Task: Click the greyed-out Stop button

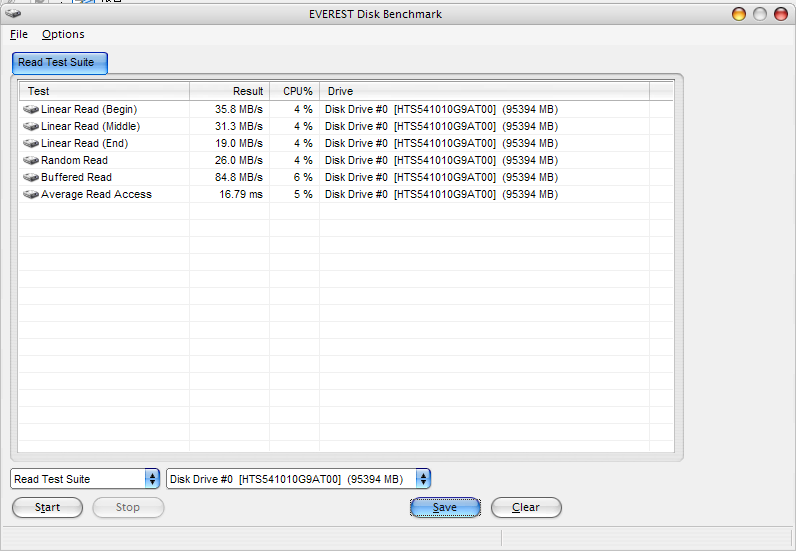Action: click(128, 507)
